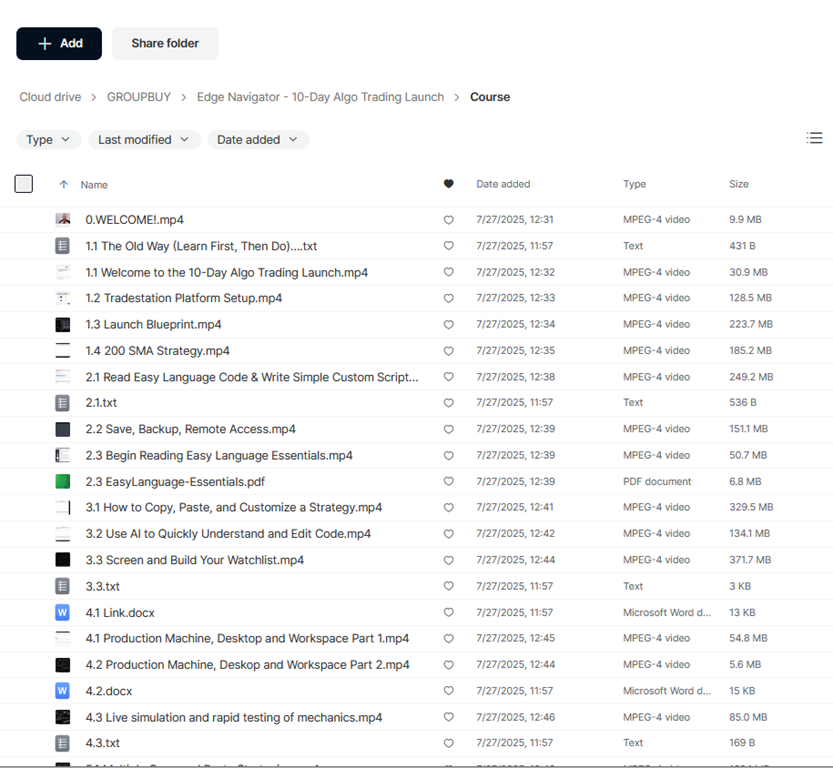833x768 pixels.
Task: Favorite 1.4 200 SMA Strategy.mp4
Action: point(448,351)
